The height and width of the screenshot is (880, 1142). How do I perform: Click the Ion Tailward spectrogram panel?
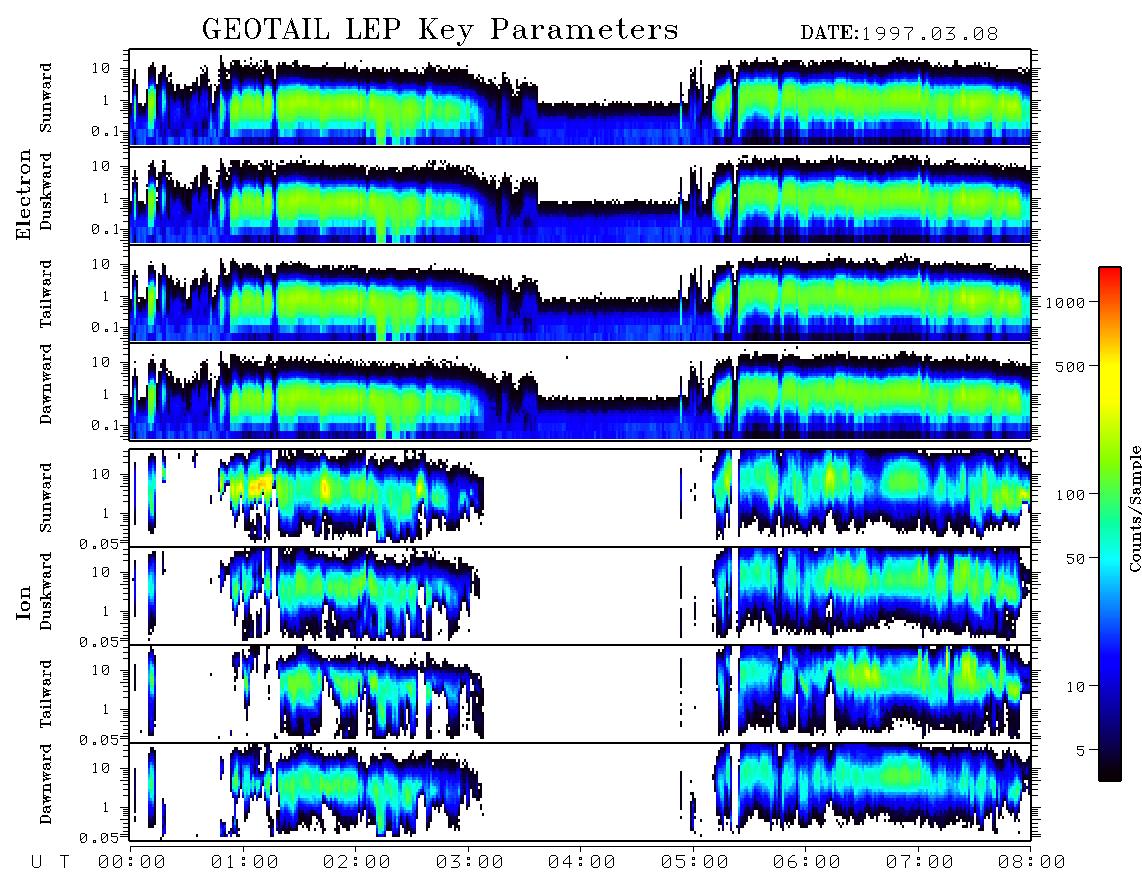tap(580, 694)
